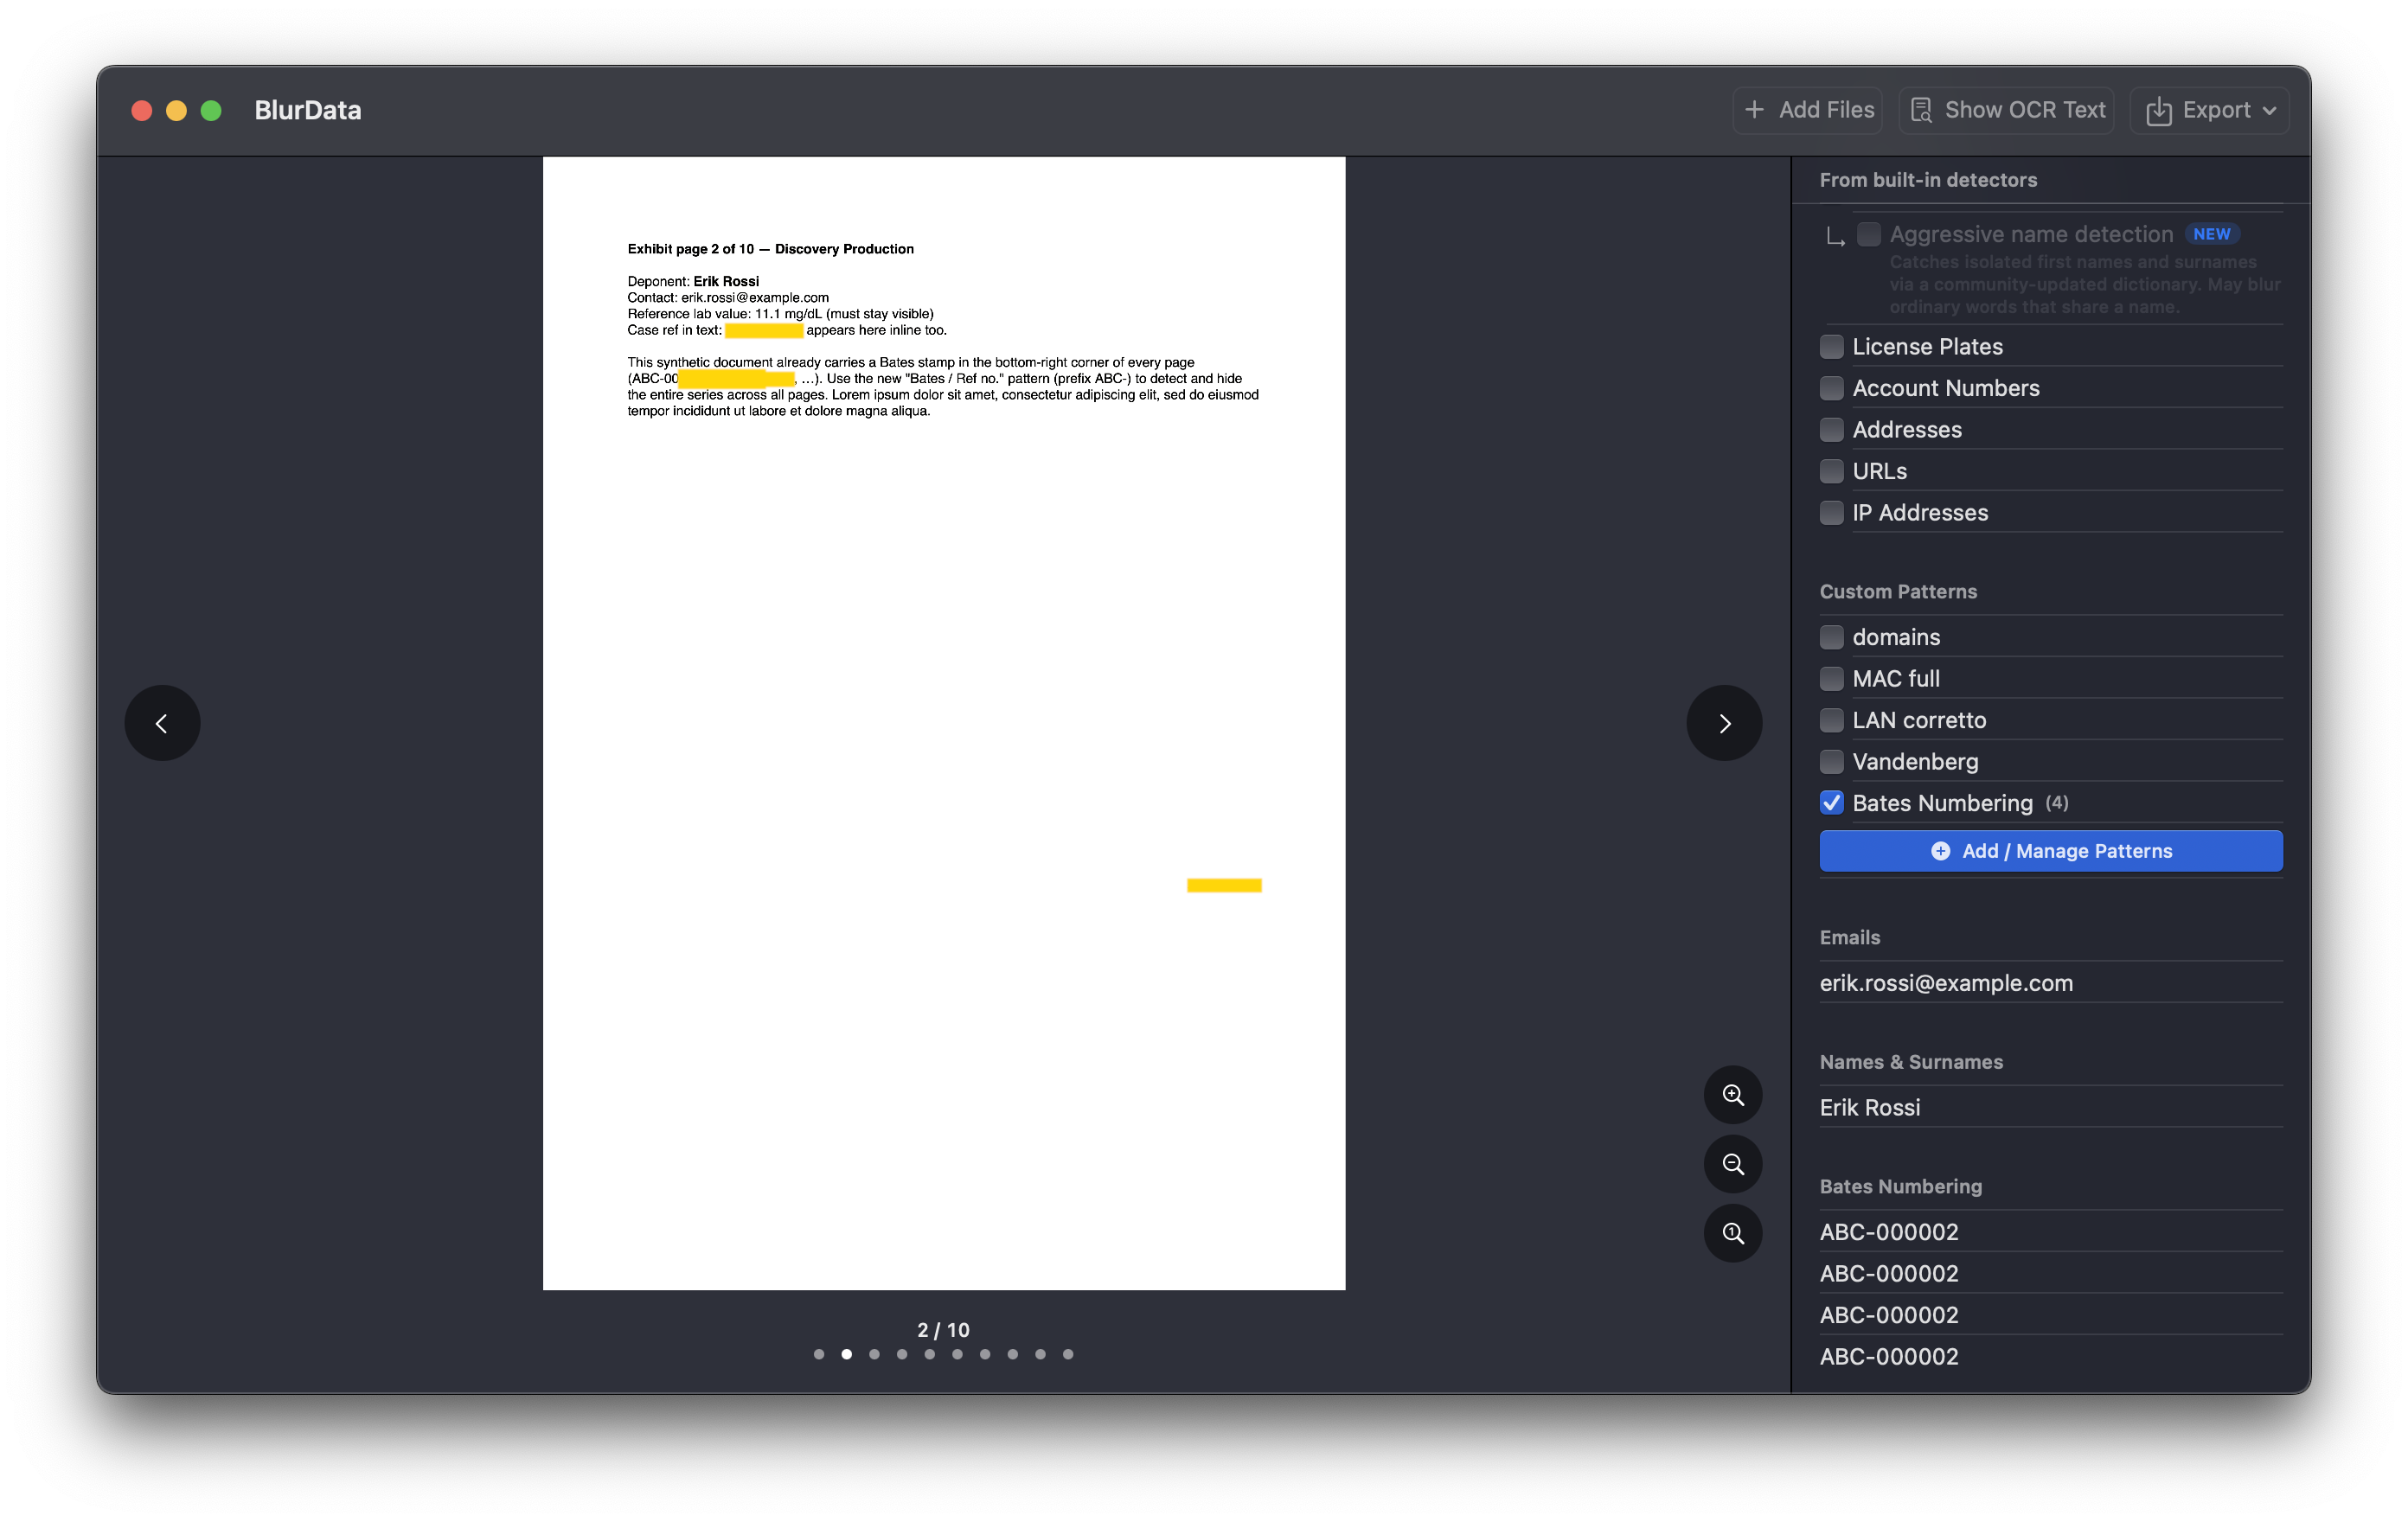Screen dimensions: 2408x1522
Task: Jump to page 10 dot
Action: (1068, 1354)
